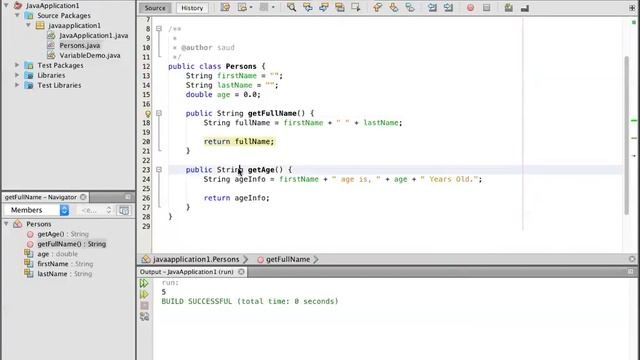640x360 pixels.
Task: Stop Macro Recording square icon
Action: pos(487,8)
